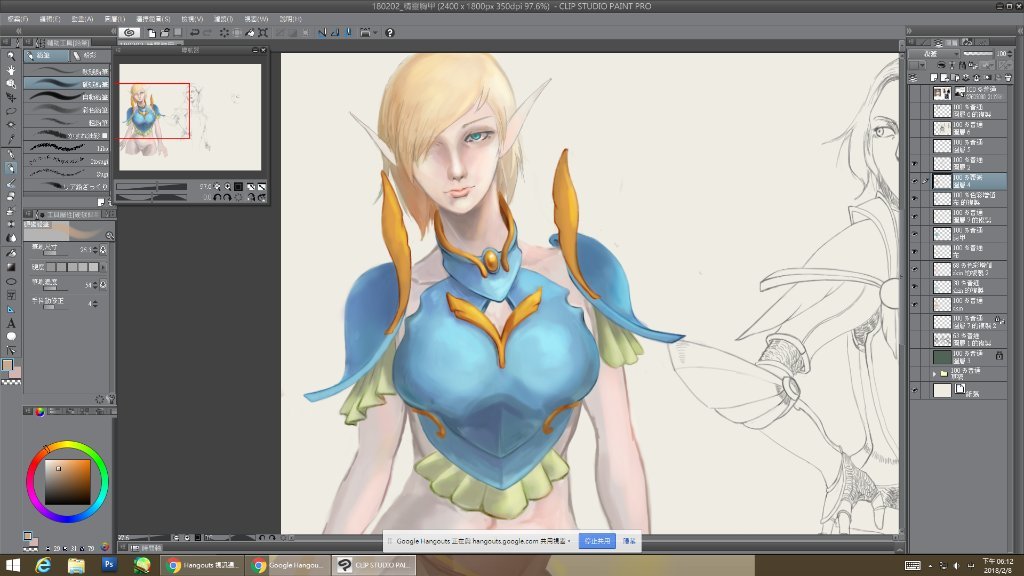Show the hidden 圖層 6 layer
The height and width of the screenshot is (576, 1024).
click(914, 129)
